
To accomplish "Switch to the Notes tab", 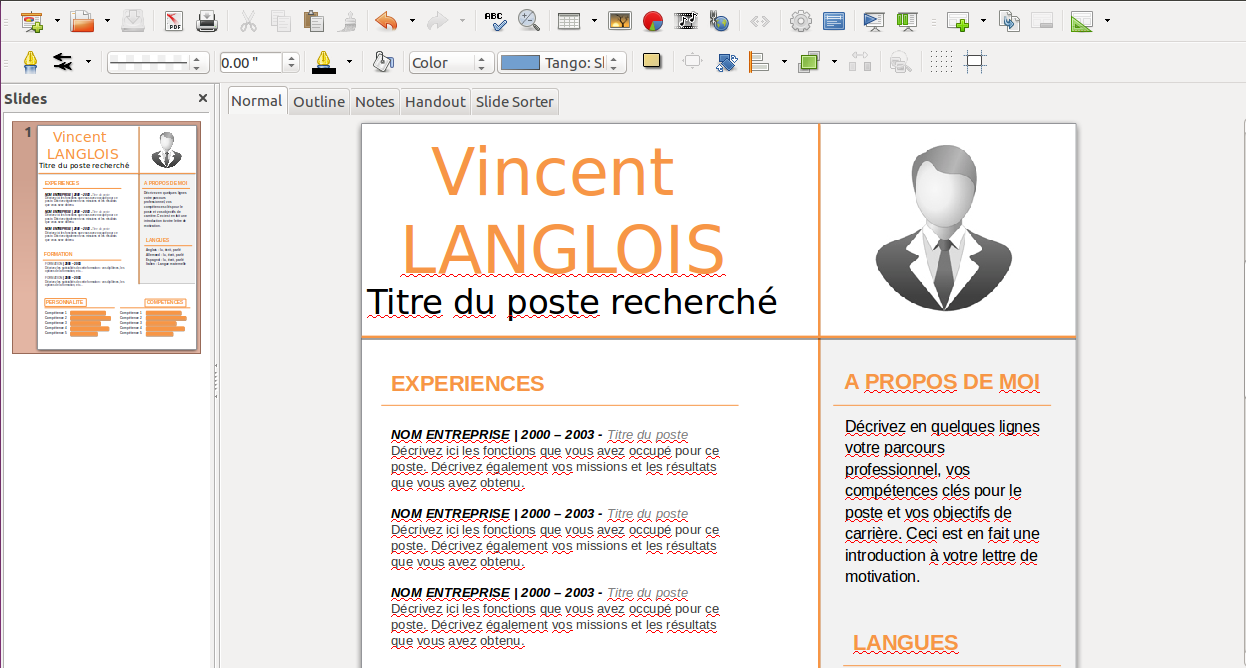I will [x=375, y=101].
